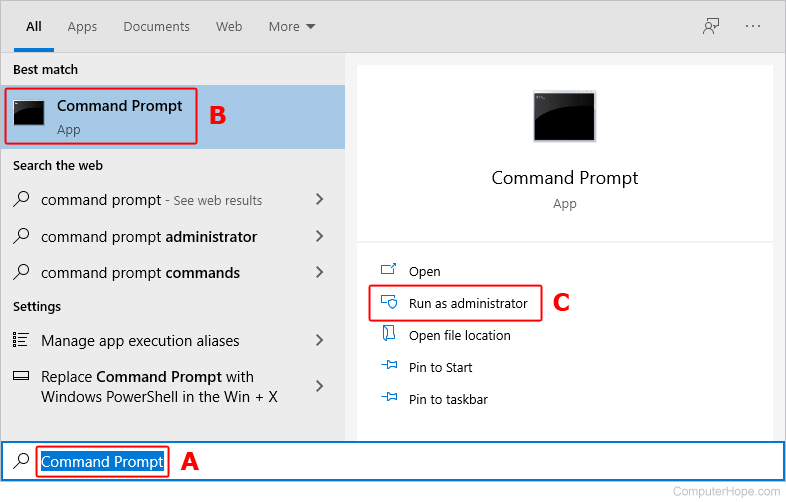Expand the More dropdown
Viewport: 786px width, 502px height.
coord(292,27)
